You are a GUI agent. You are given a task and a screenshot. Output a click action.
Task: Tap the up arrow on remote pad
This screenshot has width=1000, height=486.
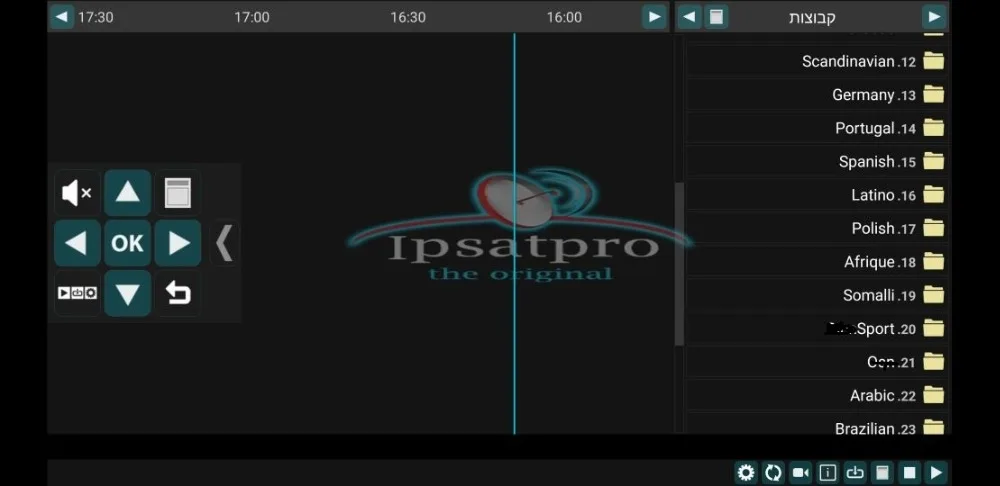[x=128, y=193]
